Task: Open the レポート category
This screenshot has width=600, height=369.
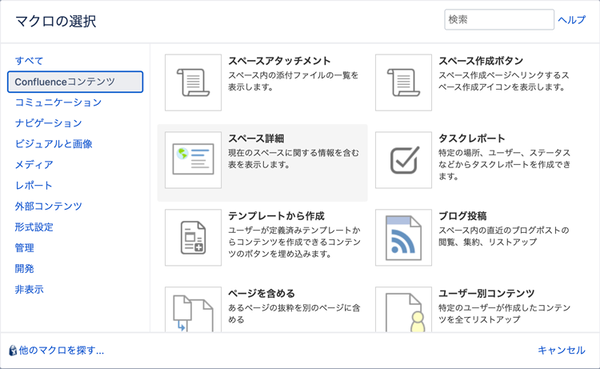Action: [33, 185]
